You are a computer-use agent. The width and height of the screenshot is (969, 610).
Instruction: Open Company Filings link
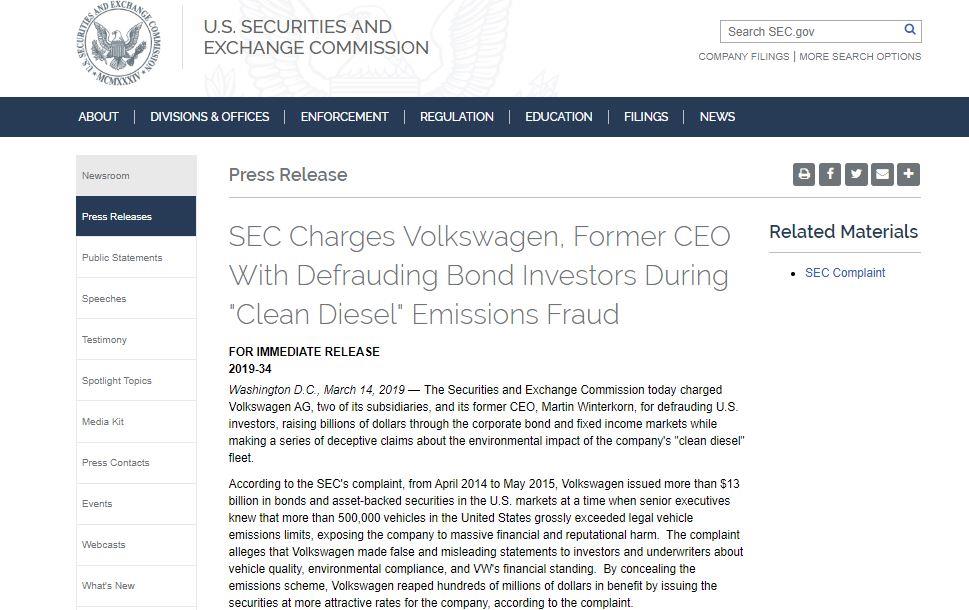(743, 56)
